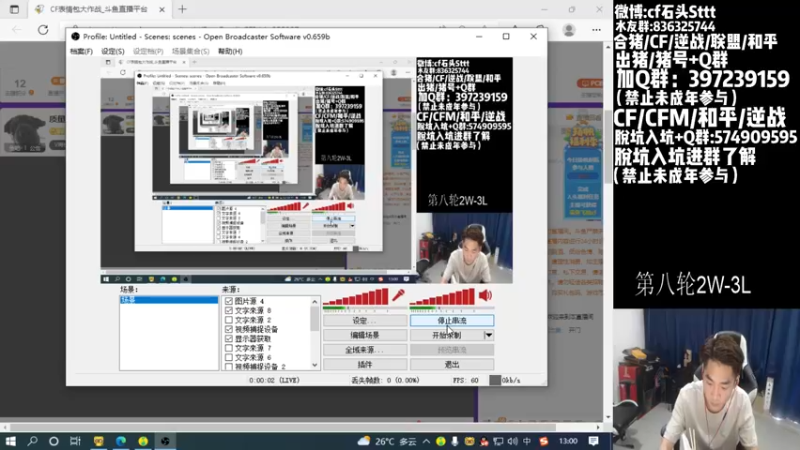Enable 文字来源 2 source

pyautogui.click(x=229, y=320)
